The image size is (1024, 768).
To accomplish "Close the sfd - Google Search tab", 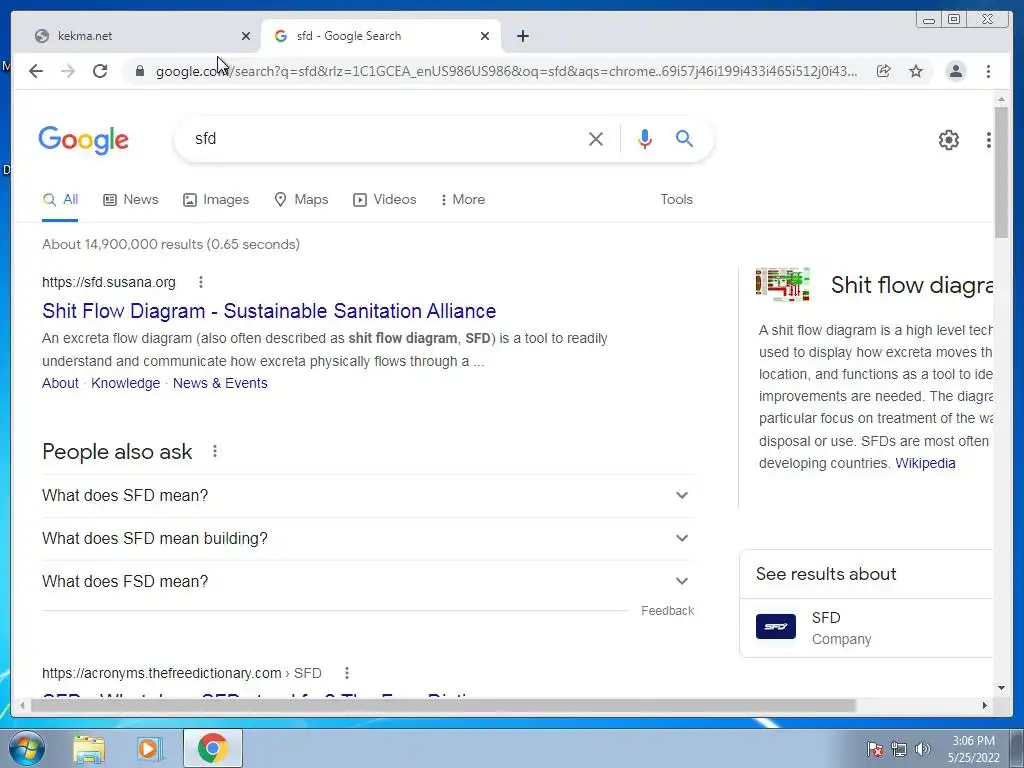I will [485, 36].
